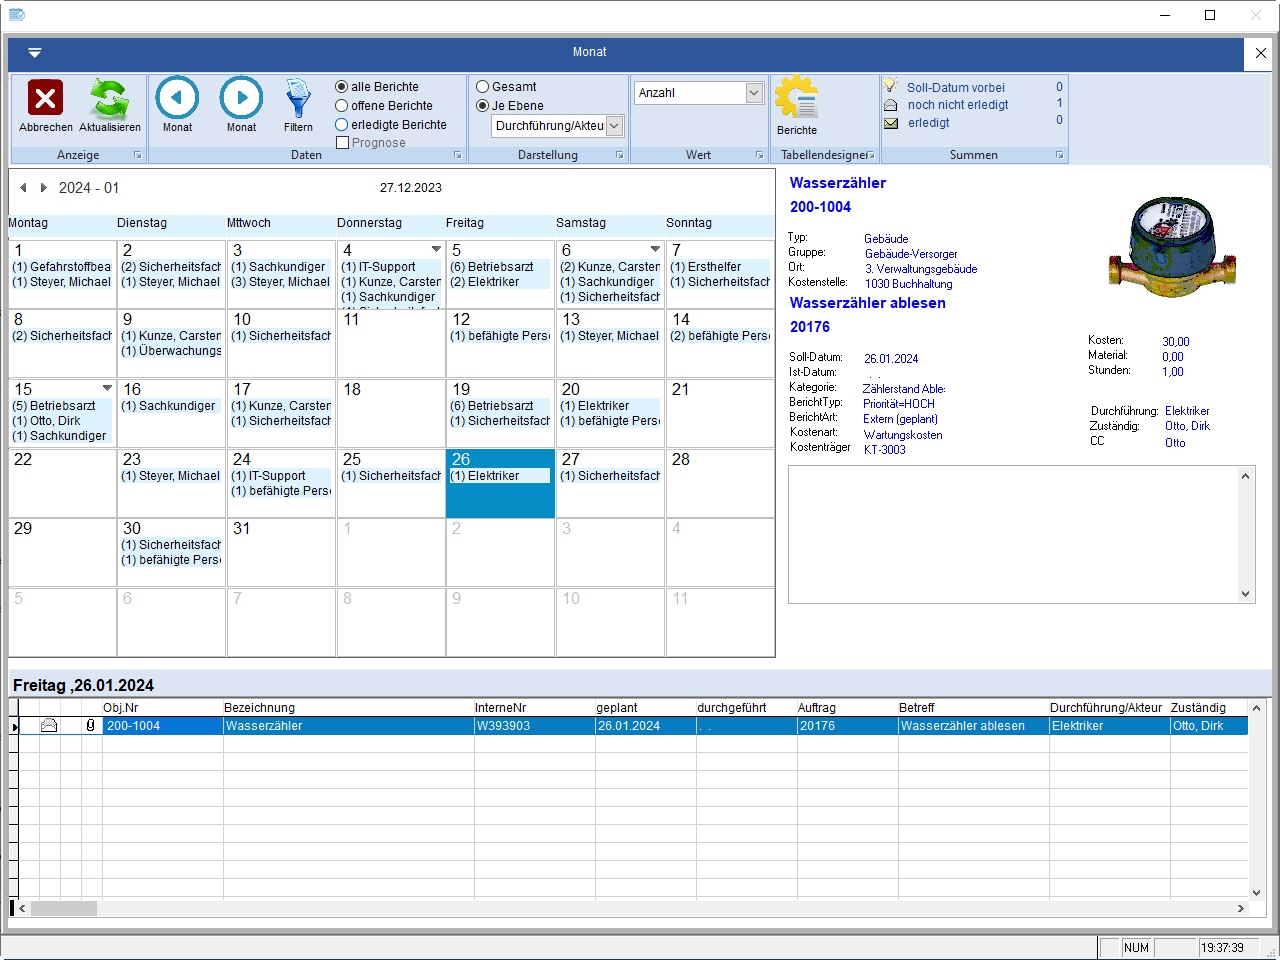The width and height of the screenshot is (1280, 960).
Task: Open the Durchführung/Akteur level dropdown
Action: tap(614, 126)
